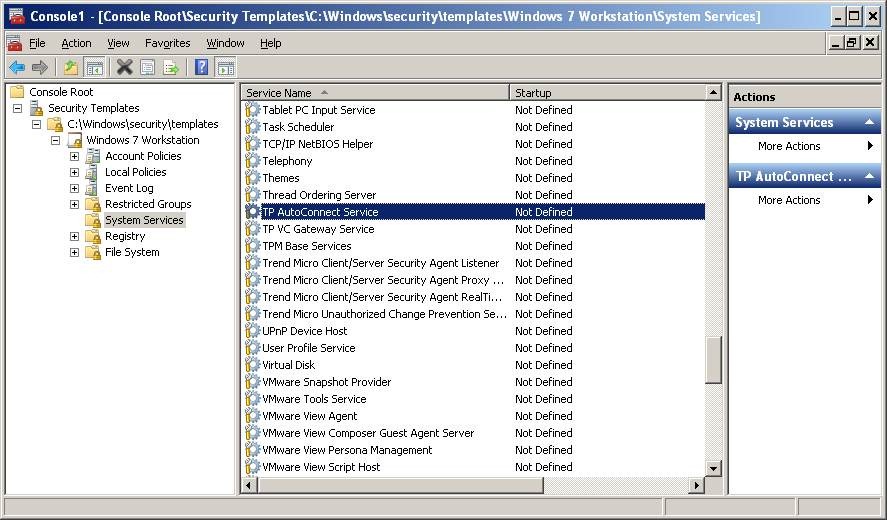Collapse the Windows 7 Workstation node
This screenshot has height=520, width=887.
(55, 140)
